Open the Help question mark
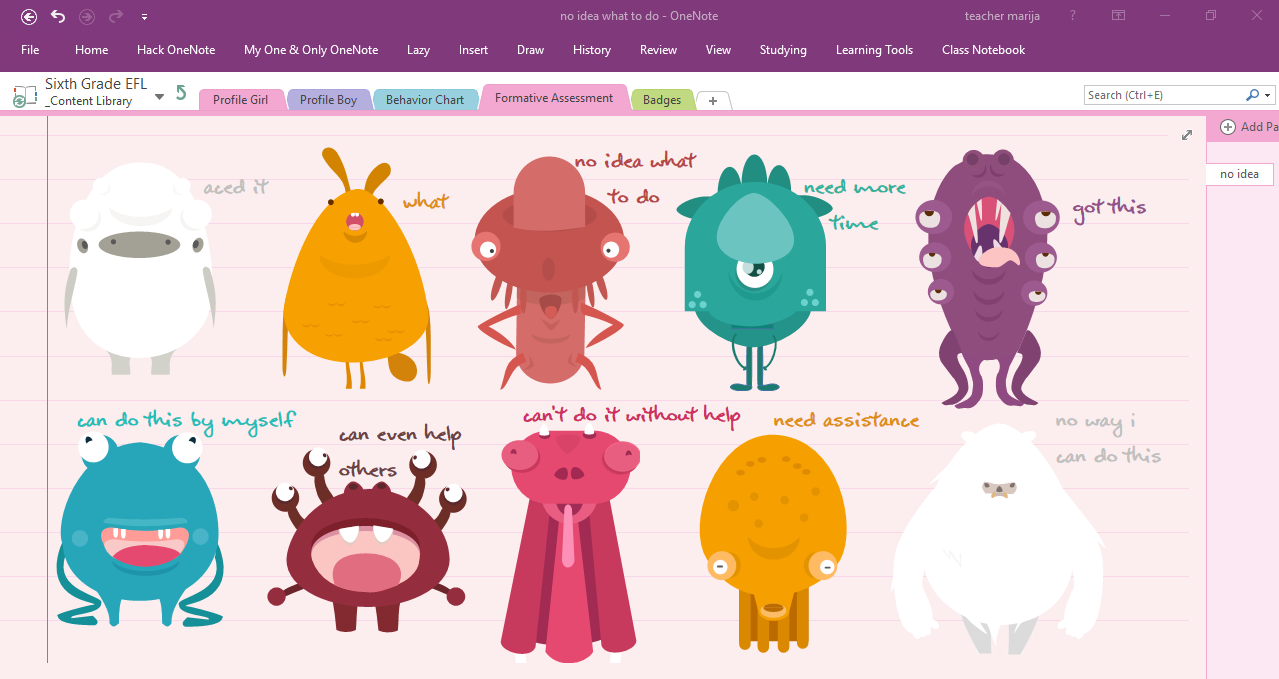 [1073, 16]
